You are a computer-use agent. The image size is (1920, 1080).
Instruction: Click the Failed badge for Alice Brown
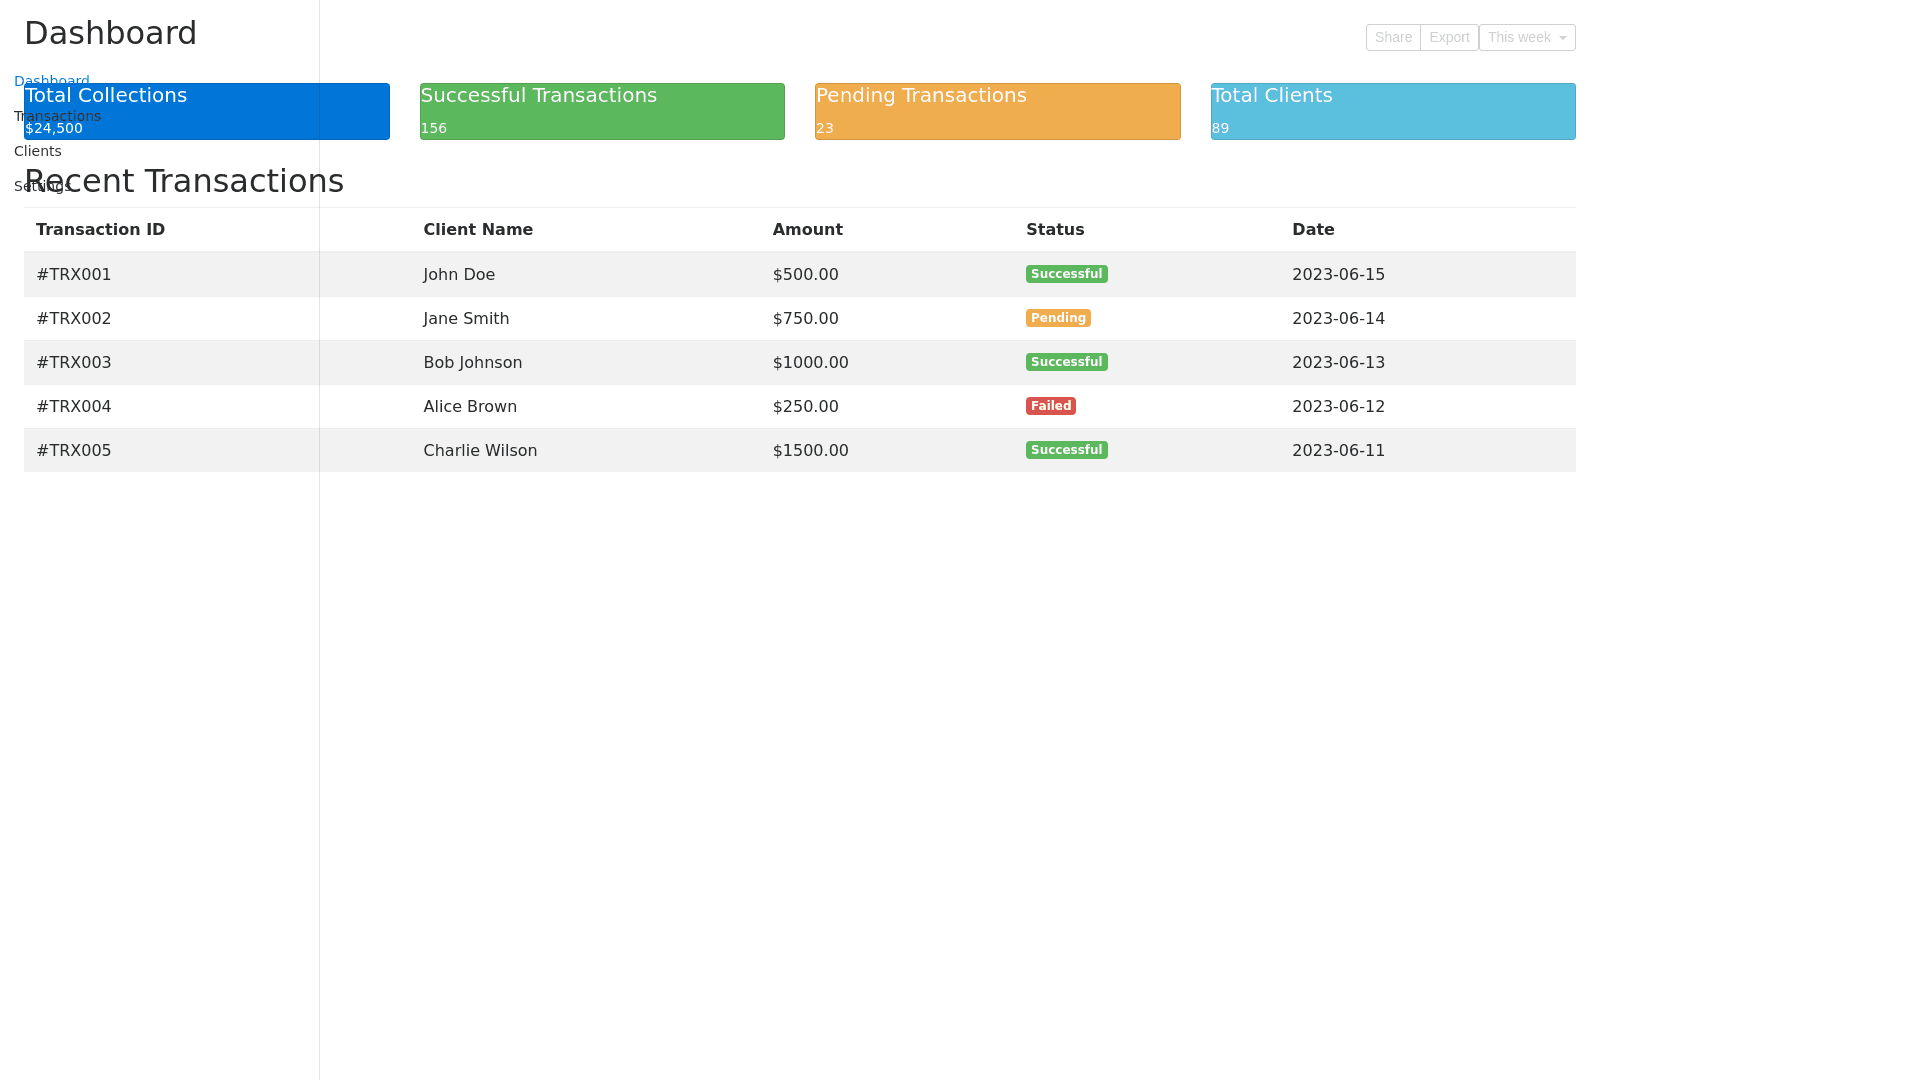click(x=1050, y=406)
